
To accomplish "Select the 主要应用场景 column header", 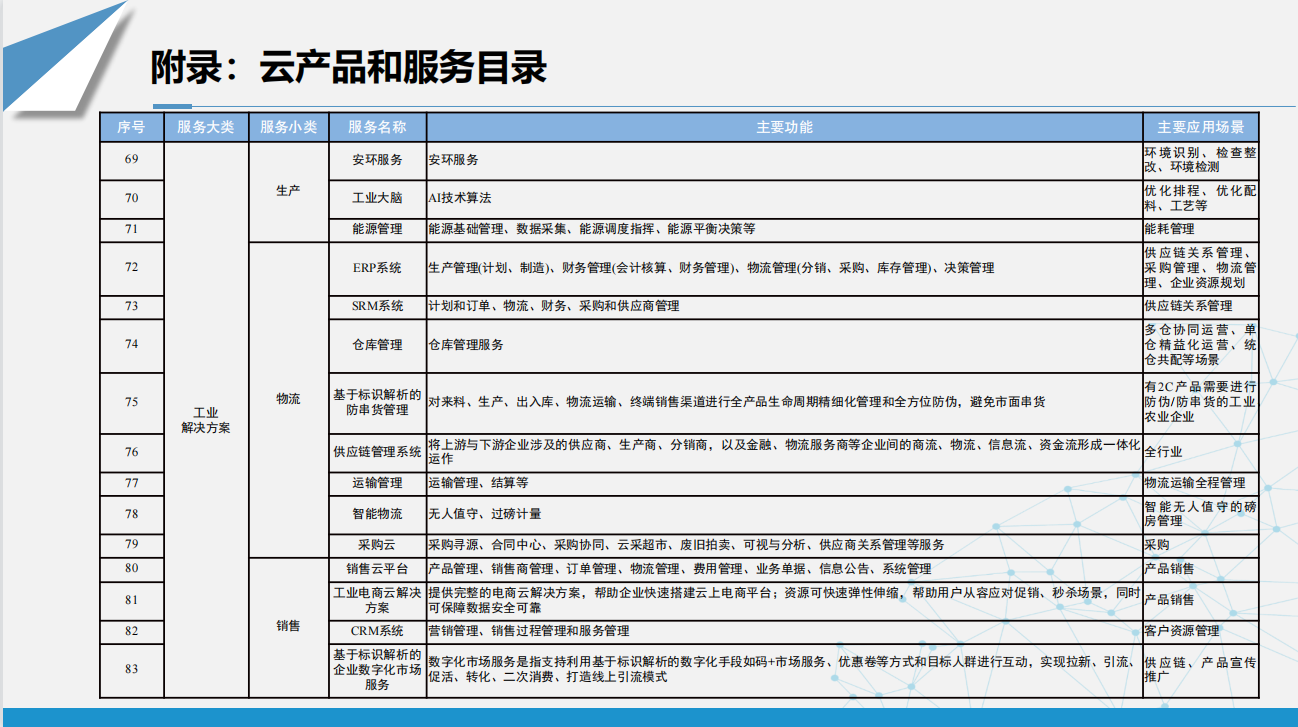I will point(1200,127).
